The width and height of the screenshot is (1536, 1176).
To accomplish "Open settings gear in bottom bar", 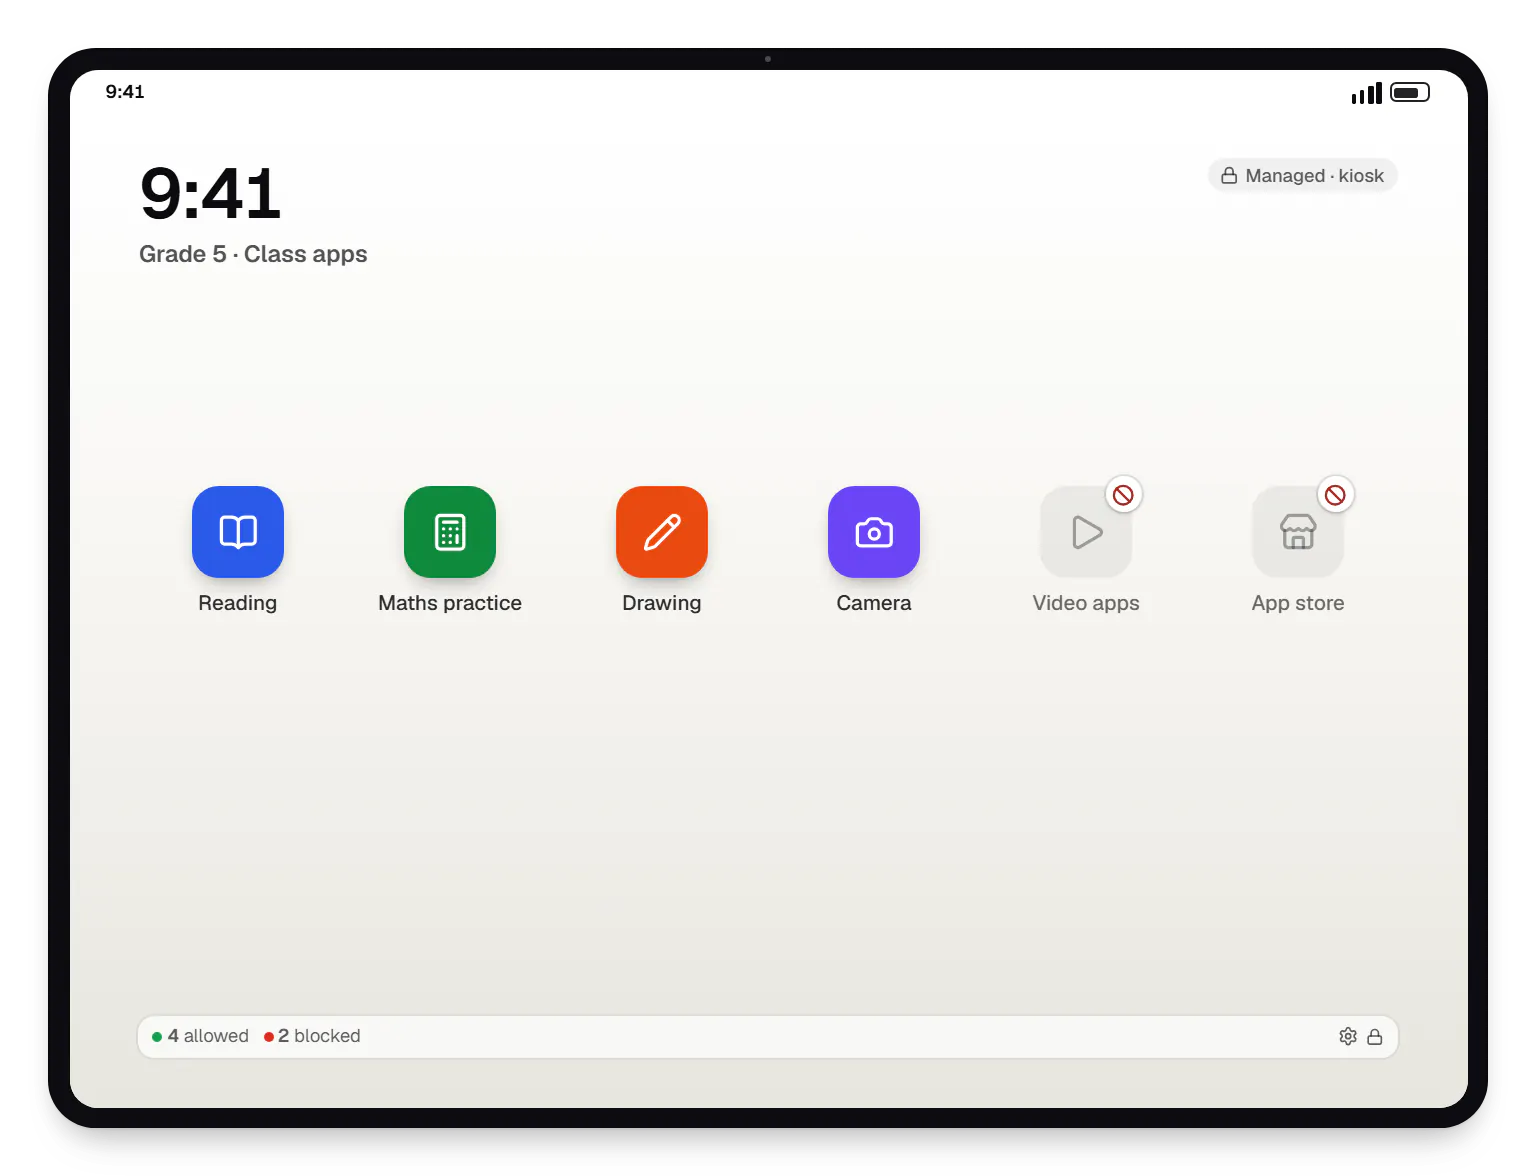I will click(x=1348, y=1036).
